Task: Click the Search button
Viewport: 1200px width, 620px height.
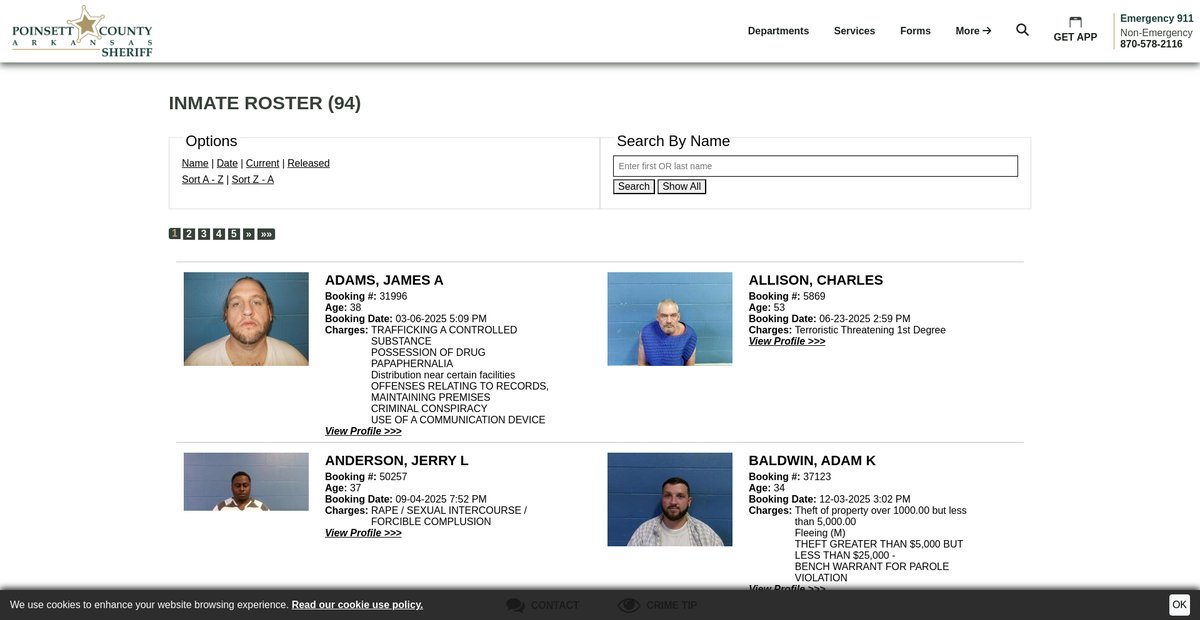Action: click(x=633, y=187)
